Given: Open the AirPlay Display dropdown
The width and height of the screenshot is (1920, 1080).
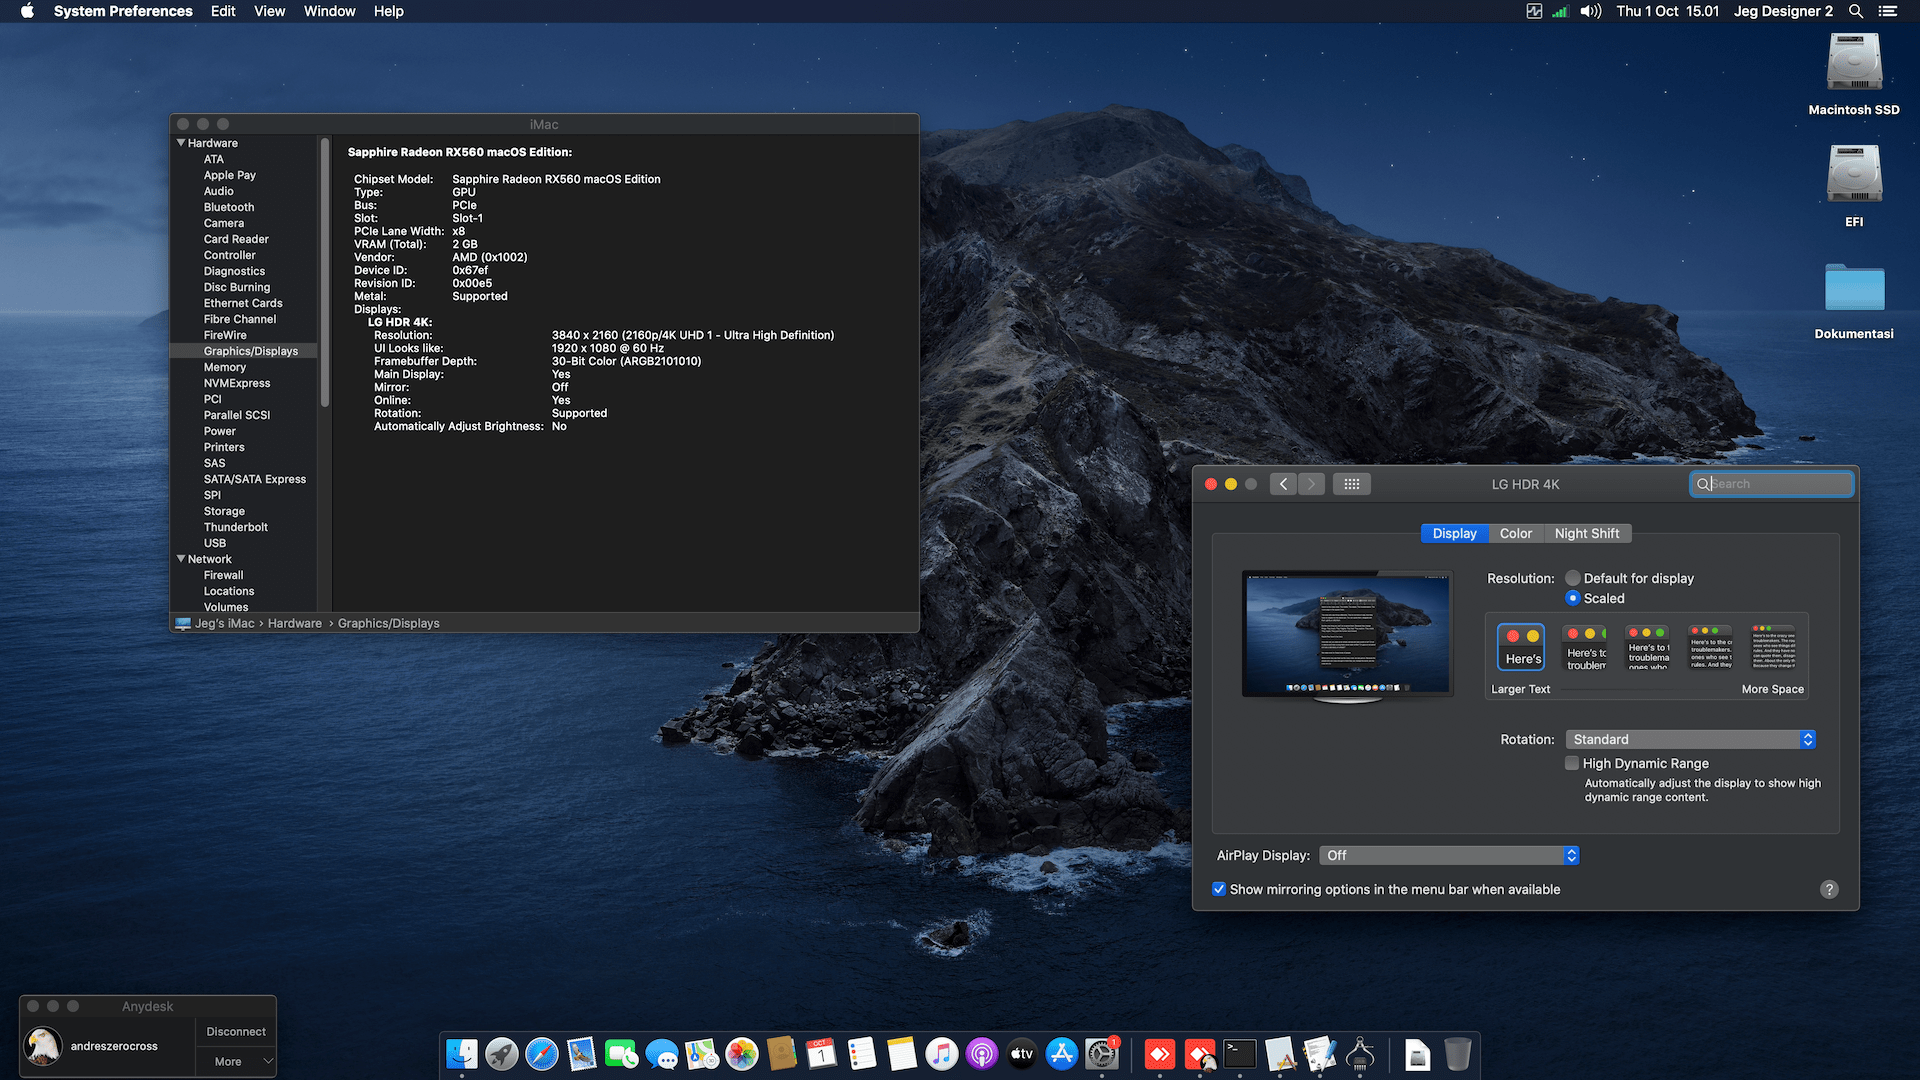Looking at the screenshot, I should point(1448,855).
